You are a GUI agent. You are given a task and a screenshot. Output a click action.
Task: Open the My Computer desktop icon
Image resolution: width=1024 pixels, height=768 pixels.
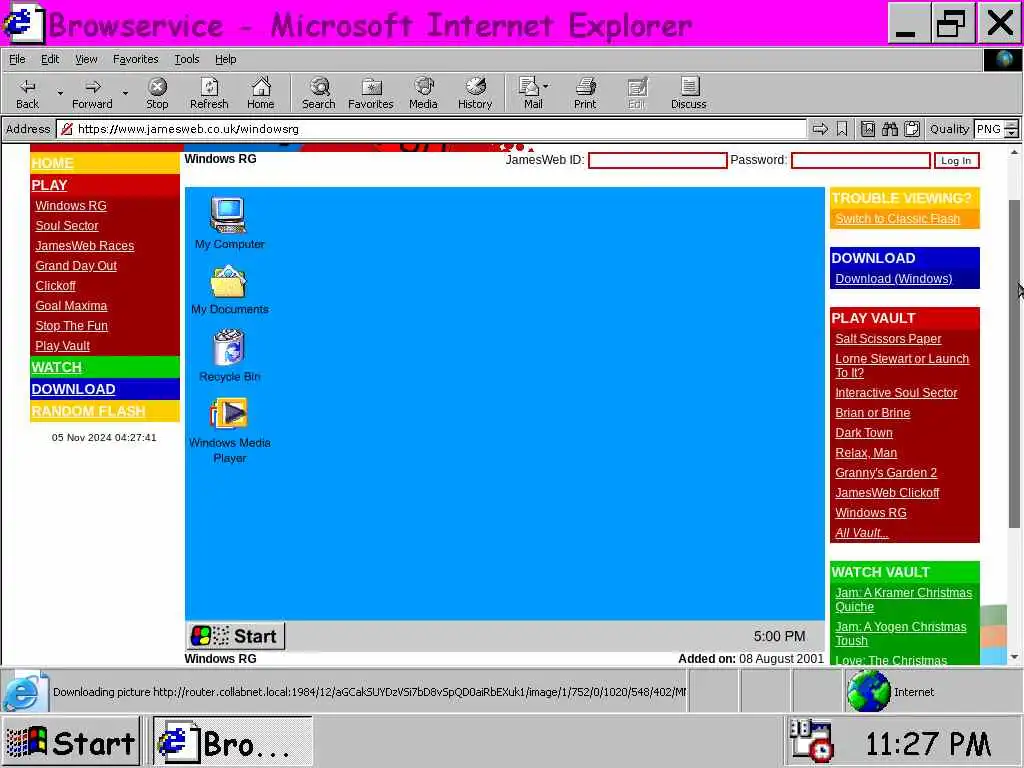point(229,223)
